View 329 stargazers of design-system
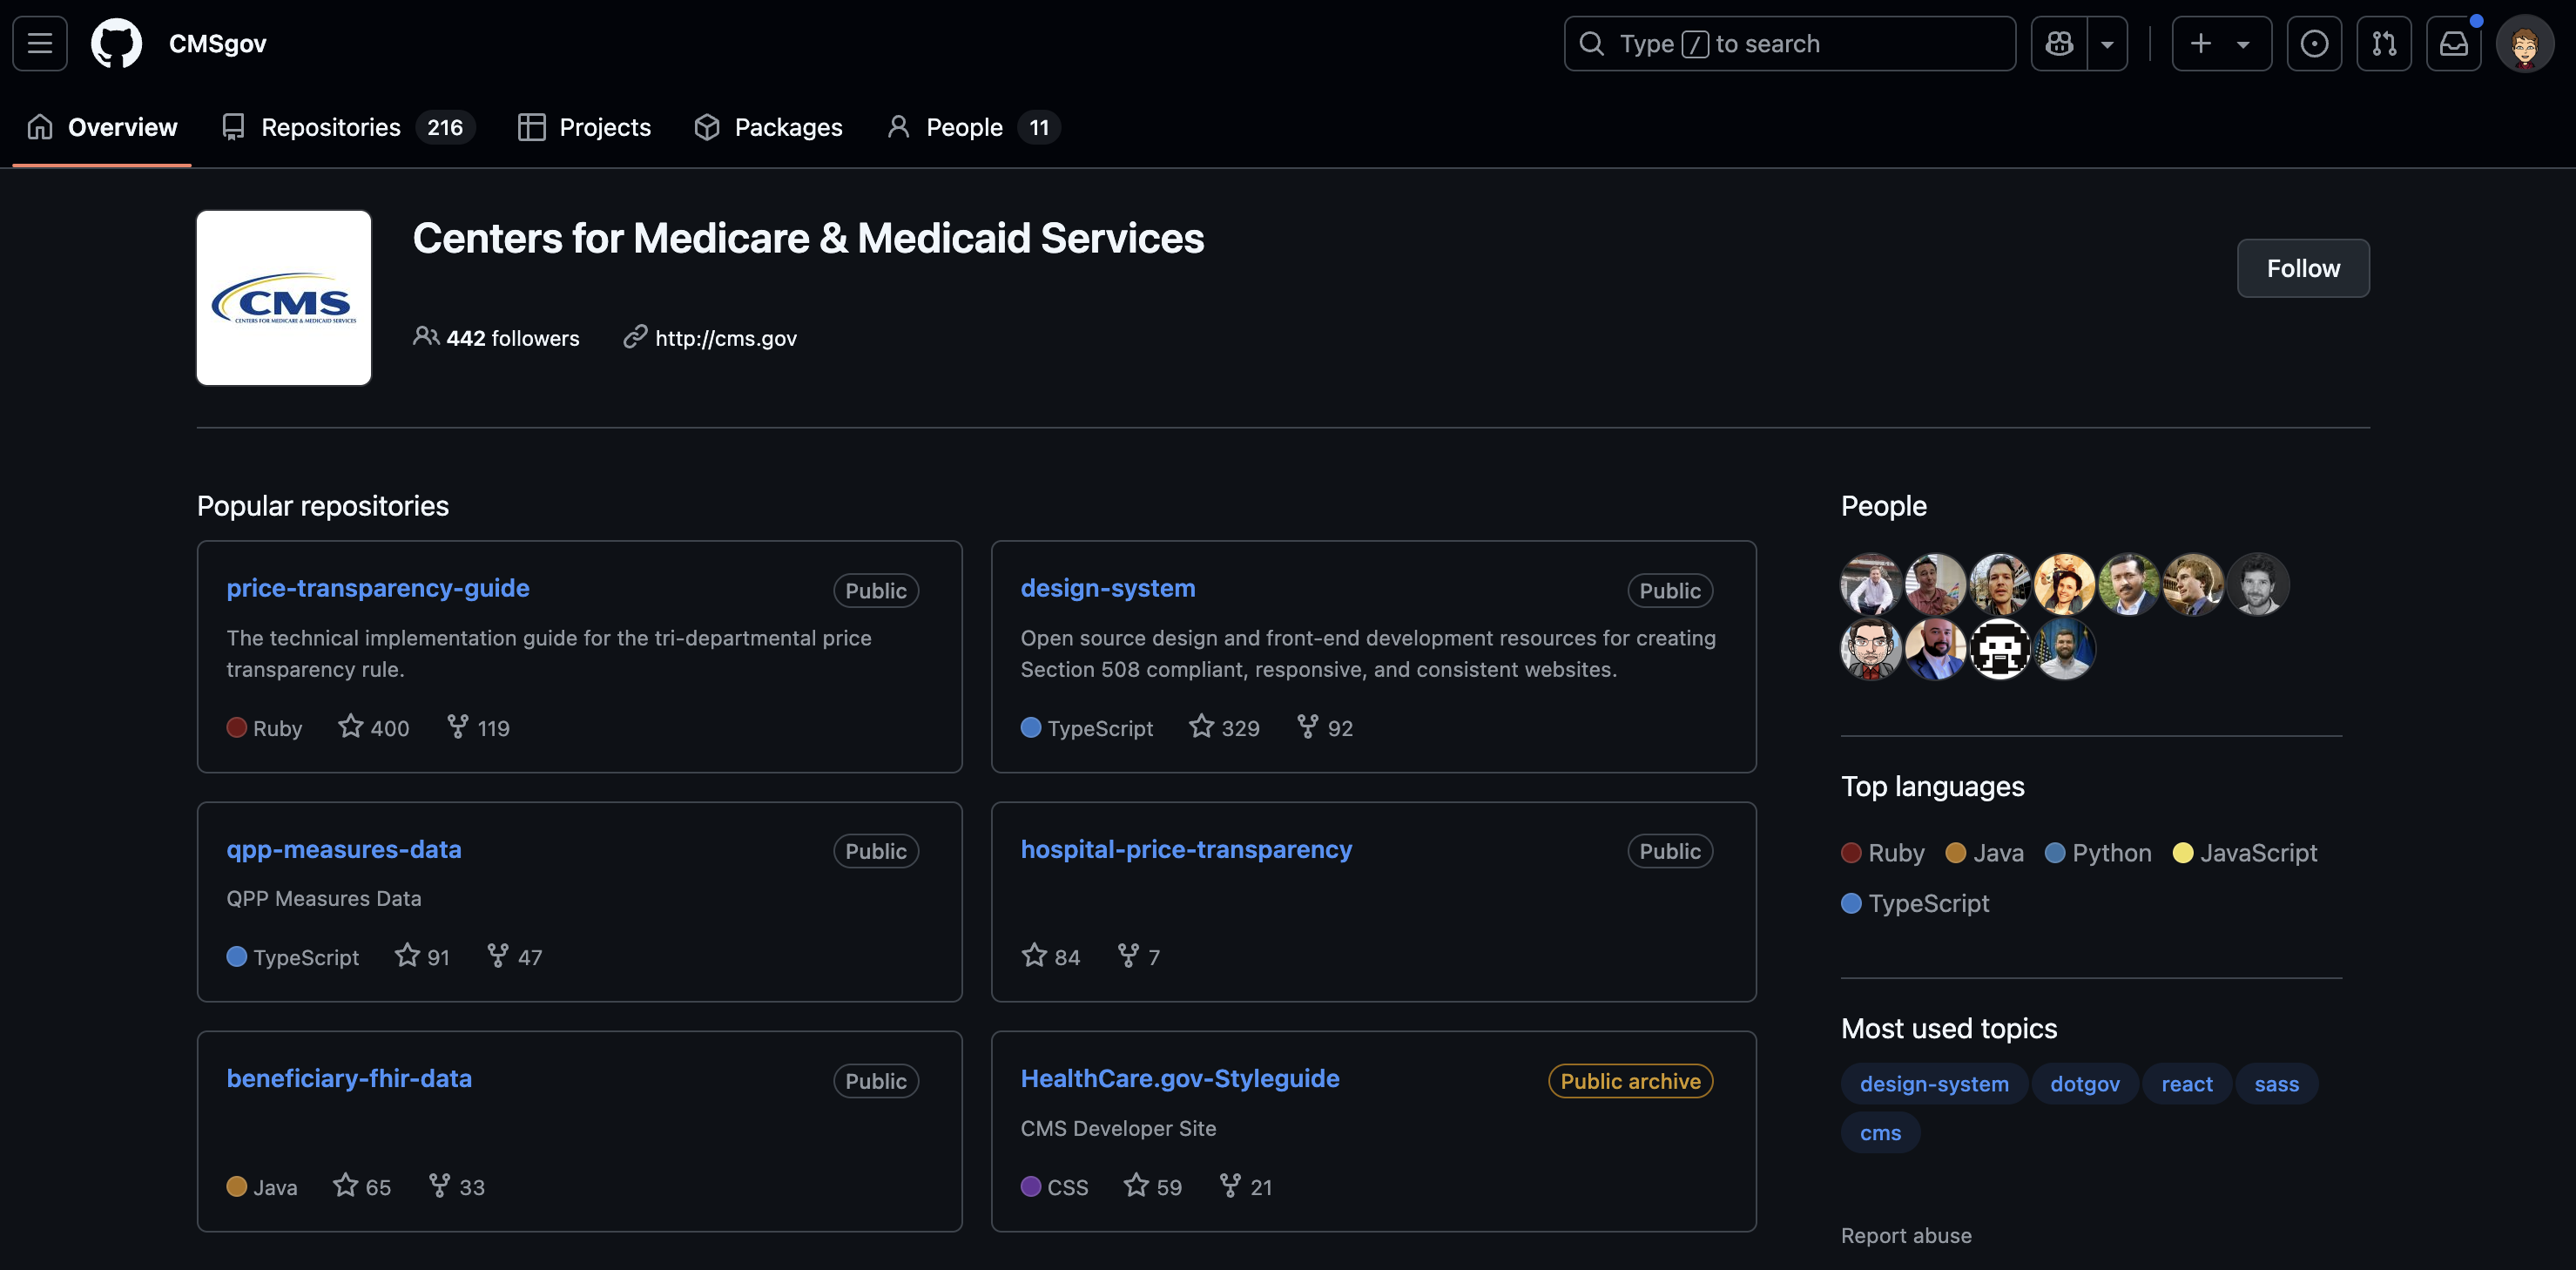 click(1224, 727)
